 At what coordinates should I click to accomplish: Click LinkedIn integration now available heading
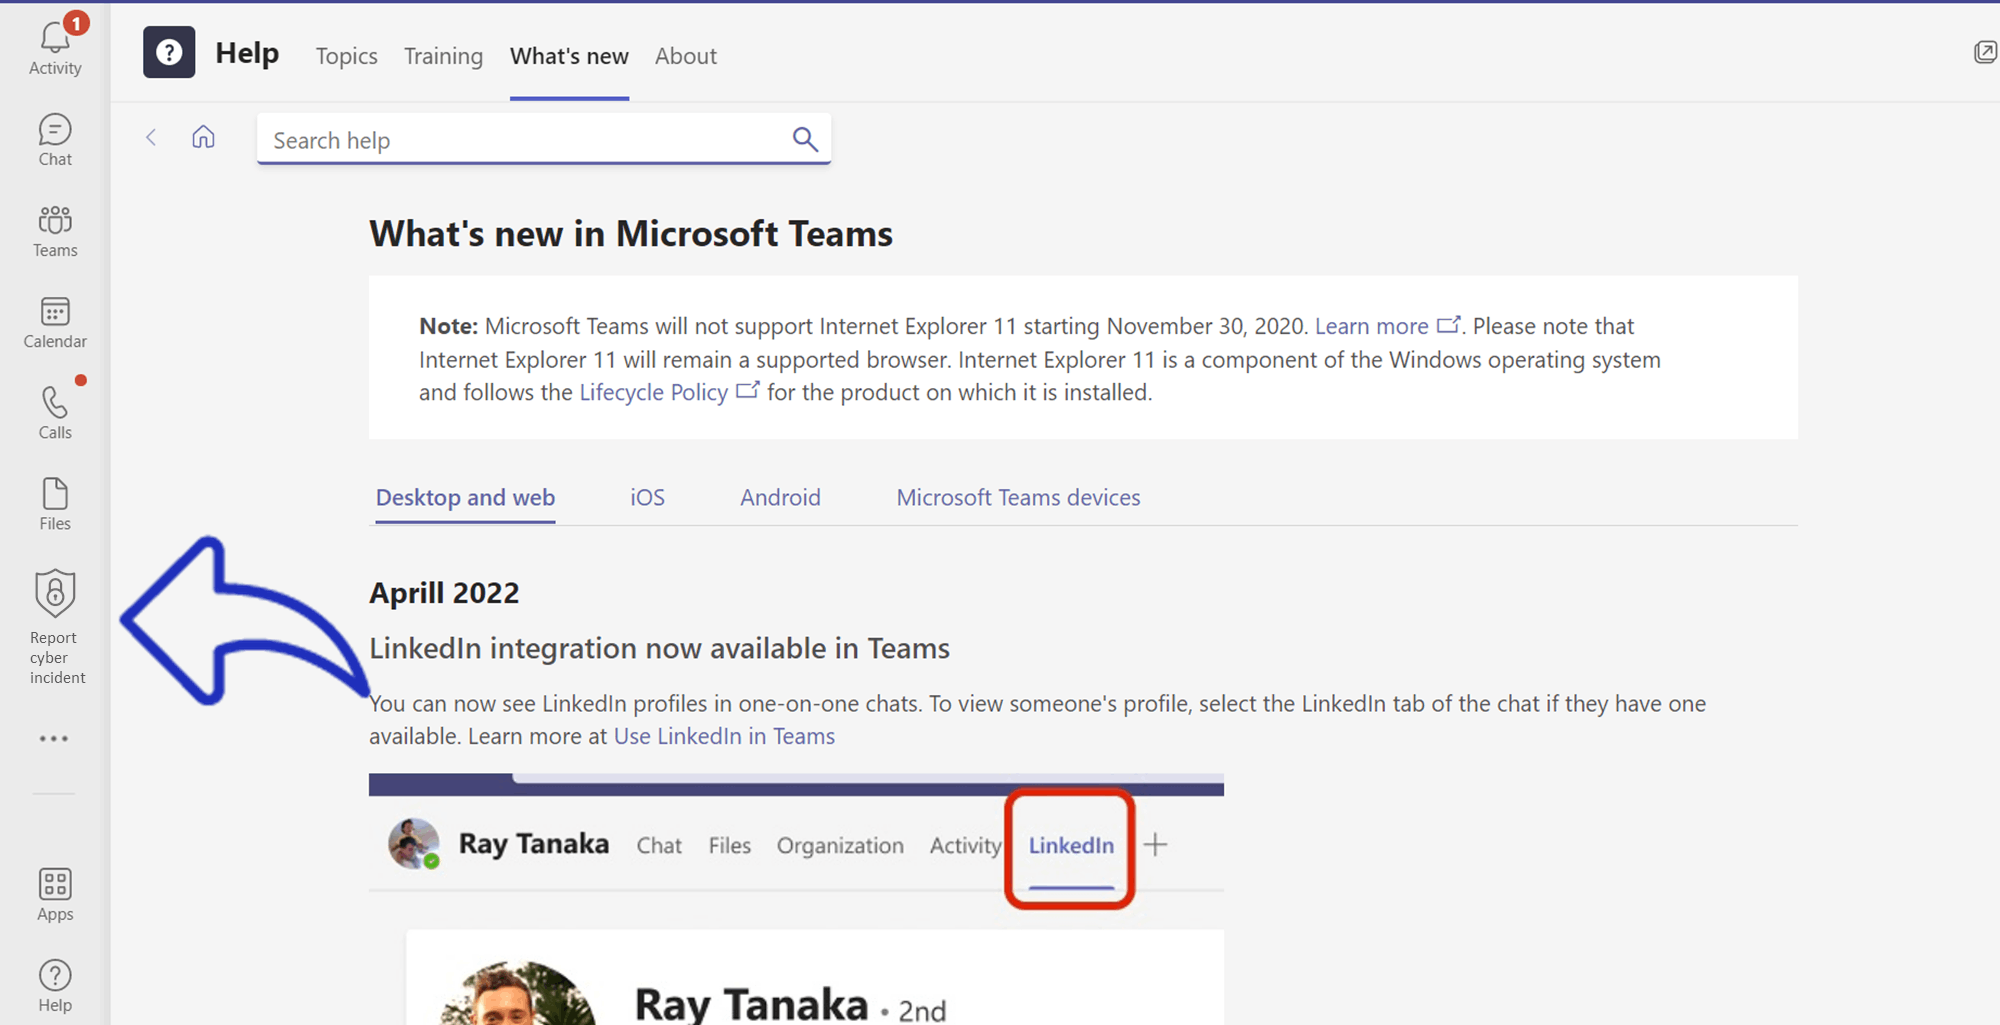[x=659, y=648]
